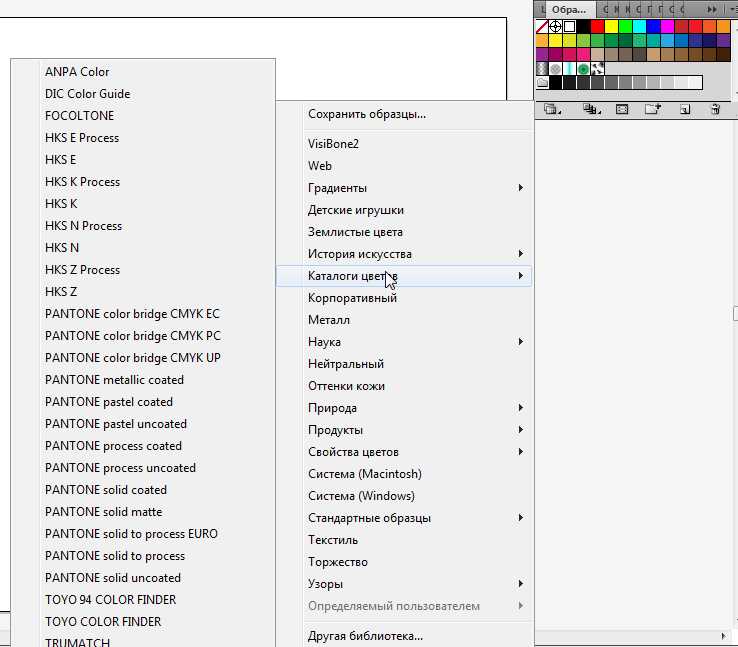This screenshot has height=647, width=738.
Task: Expand the Природа submenu
Action: pos(404,407)
